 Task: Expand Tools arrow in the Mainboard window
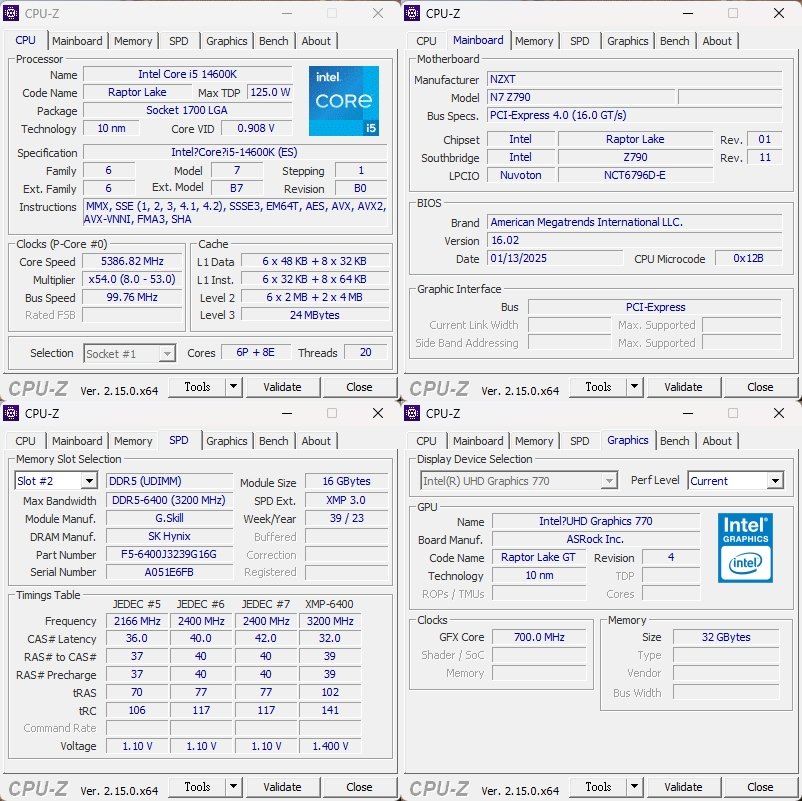633,387
